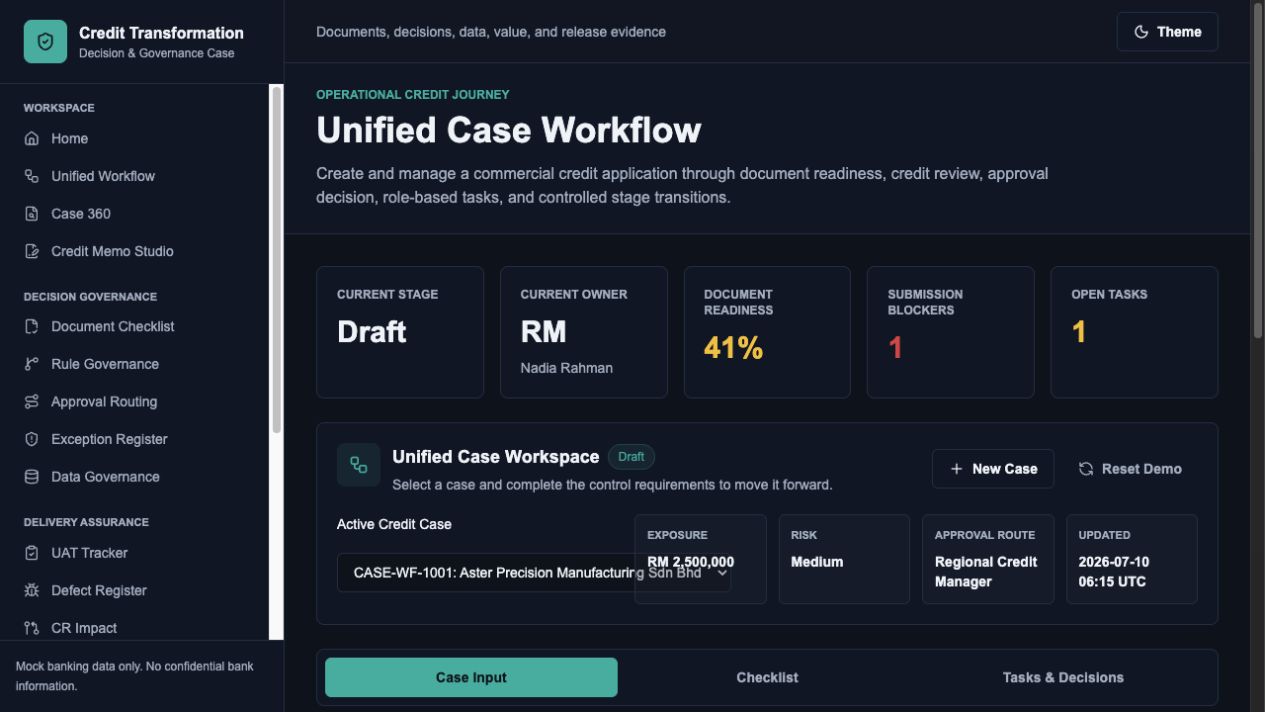Click the Submission Blockers count 1

tap(895, 348)
